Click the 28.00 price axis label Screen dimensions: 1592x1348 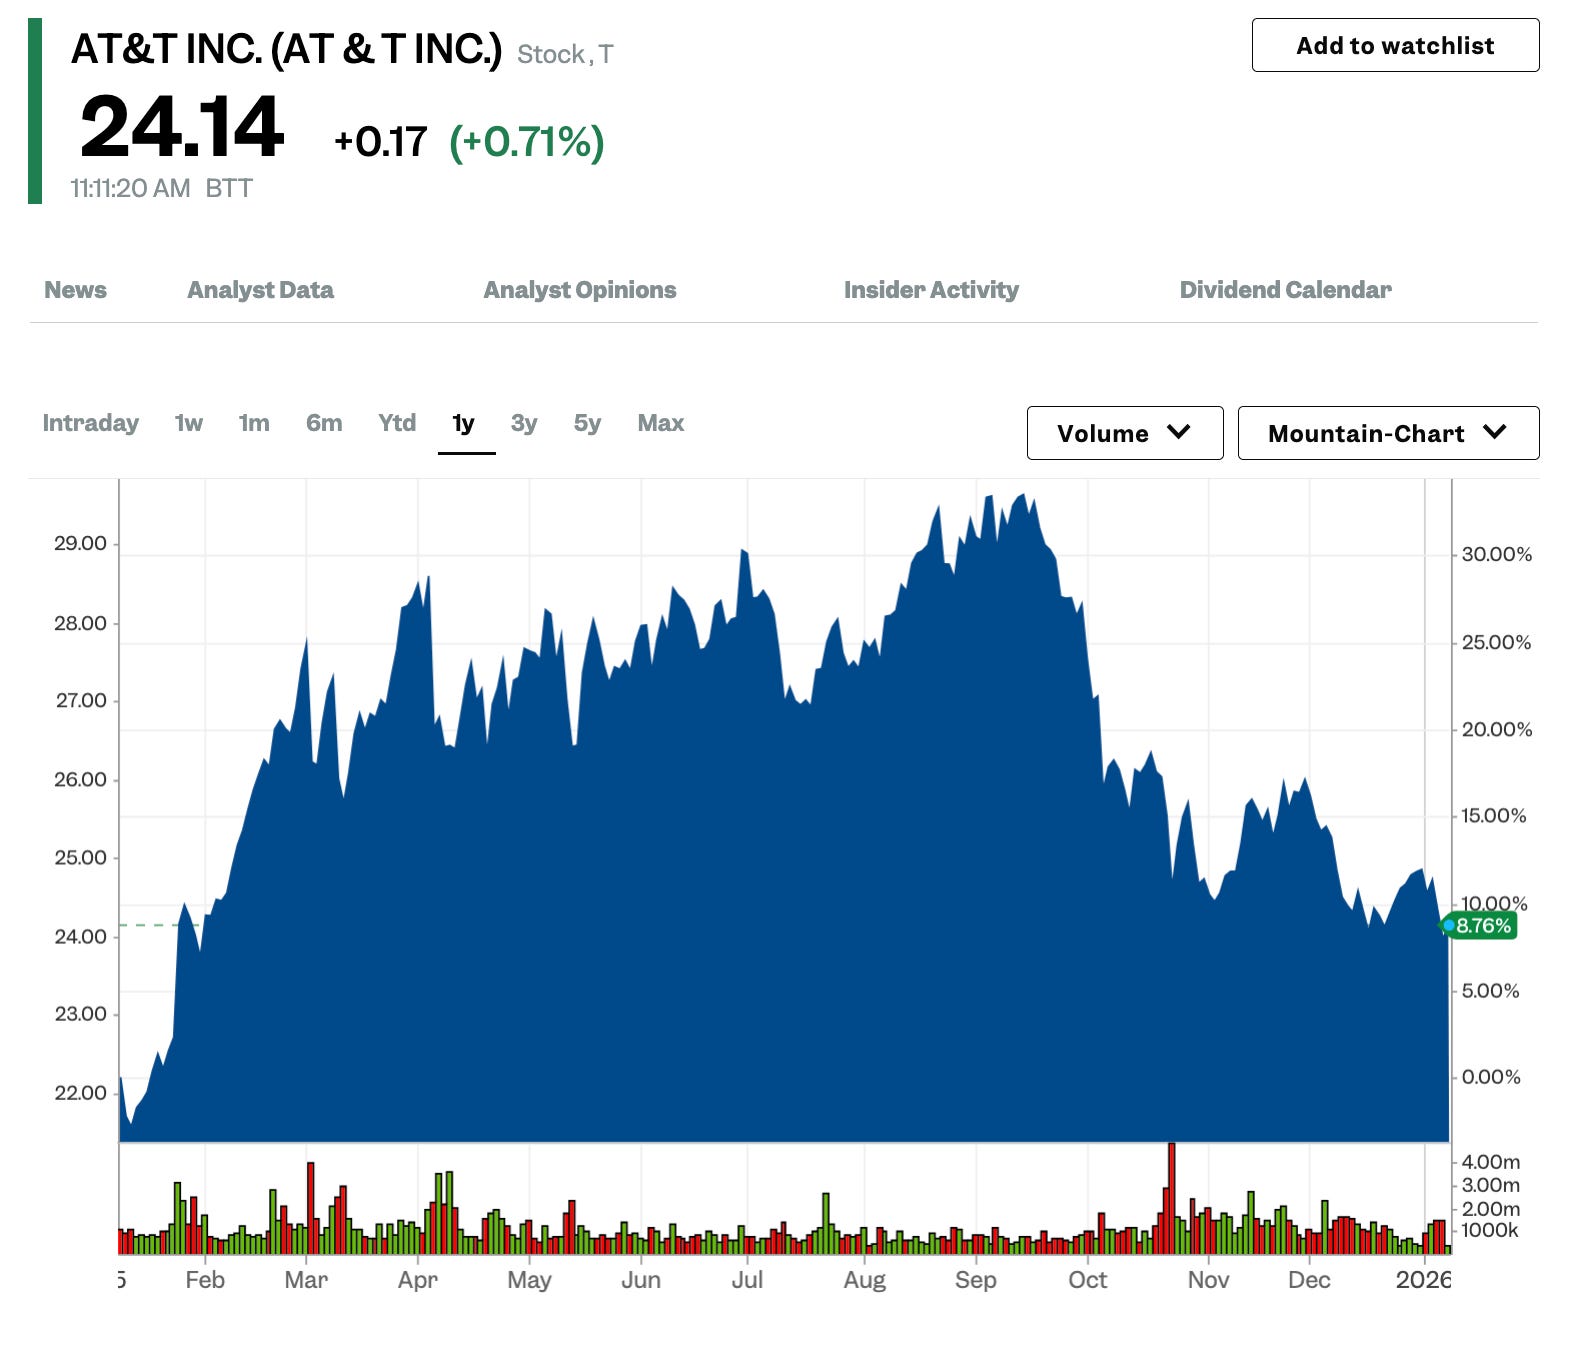tap(80, 623)
